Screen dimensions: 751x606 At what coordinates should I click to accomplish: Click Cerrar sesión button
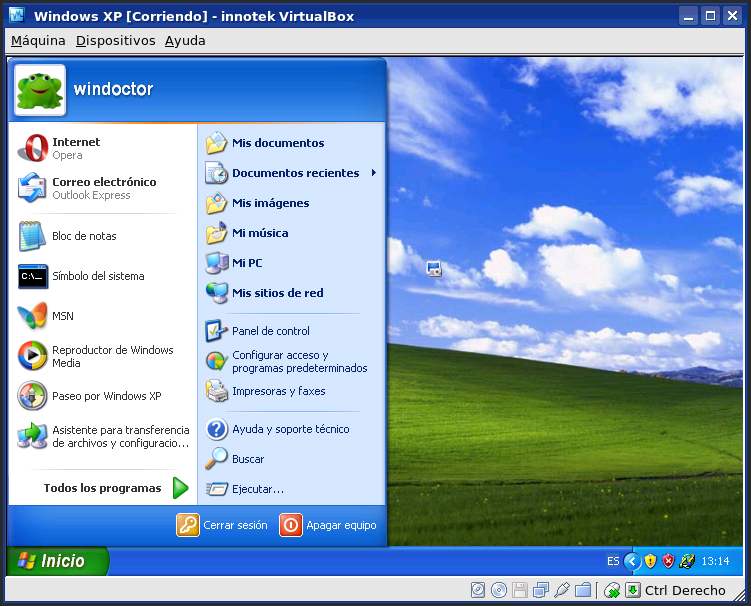click(x=223, y=525)
